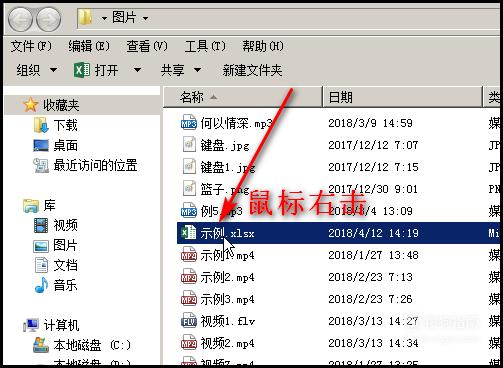503x368 pixels.
Task: Open the 帮助(H) menu
Action: tap(263, 46)
